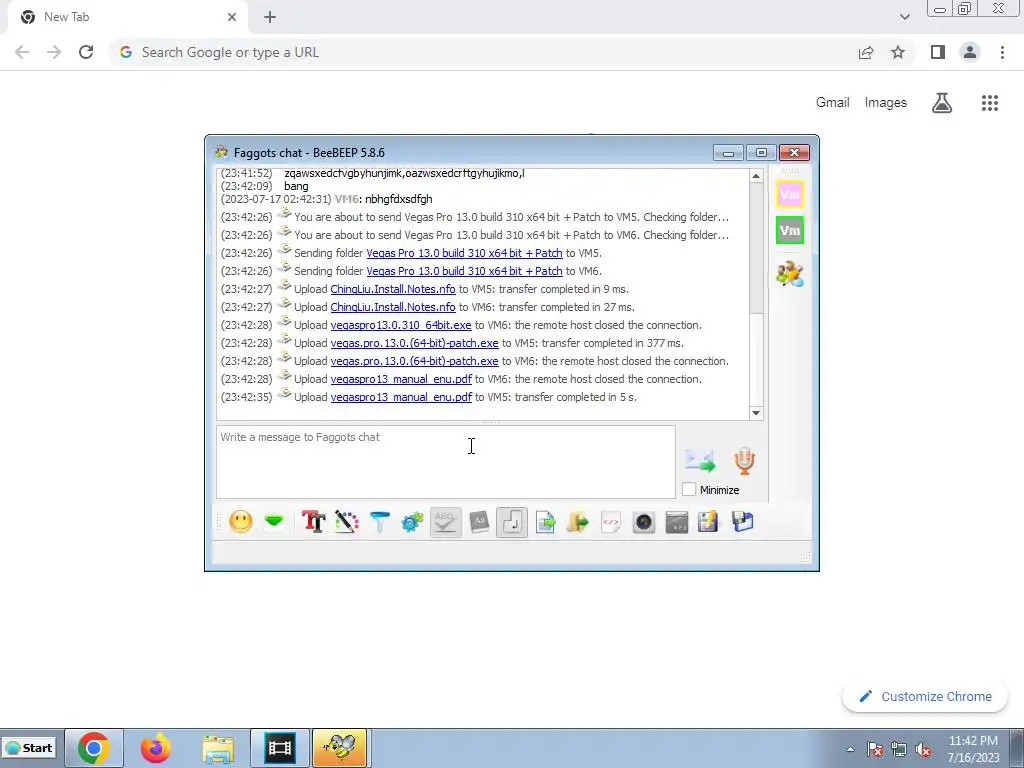Reload the page in Chrome

click(x=86, y=52)
